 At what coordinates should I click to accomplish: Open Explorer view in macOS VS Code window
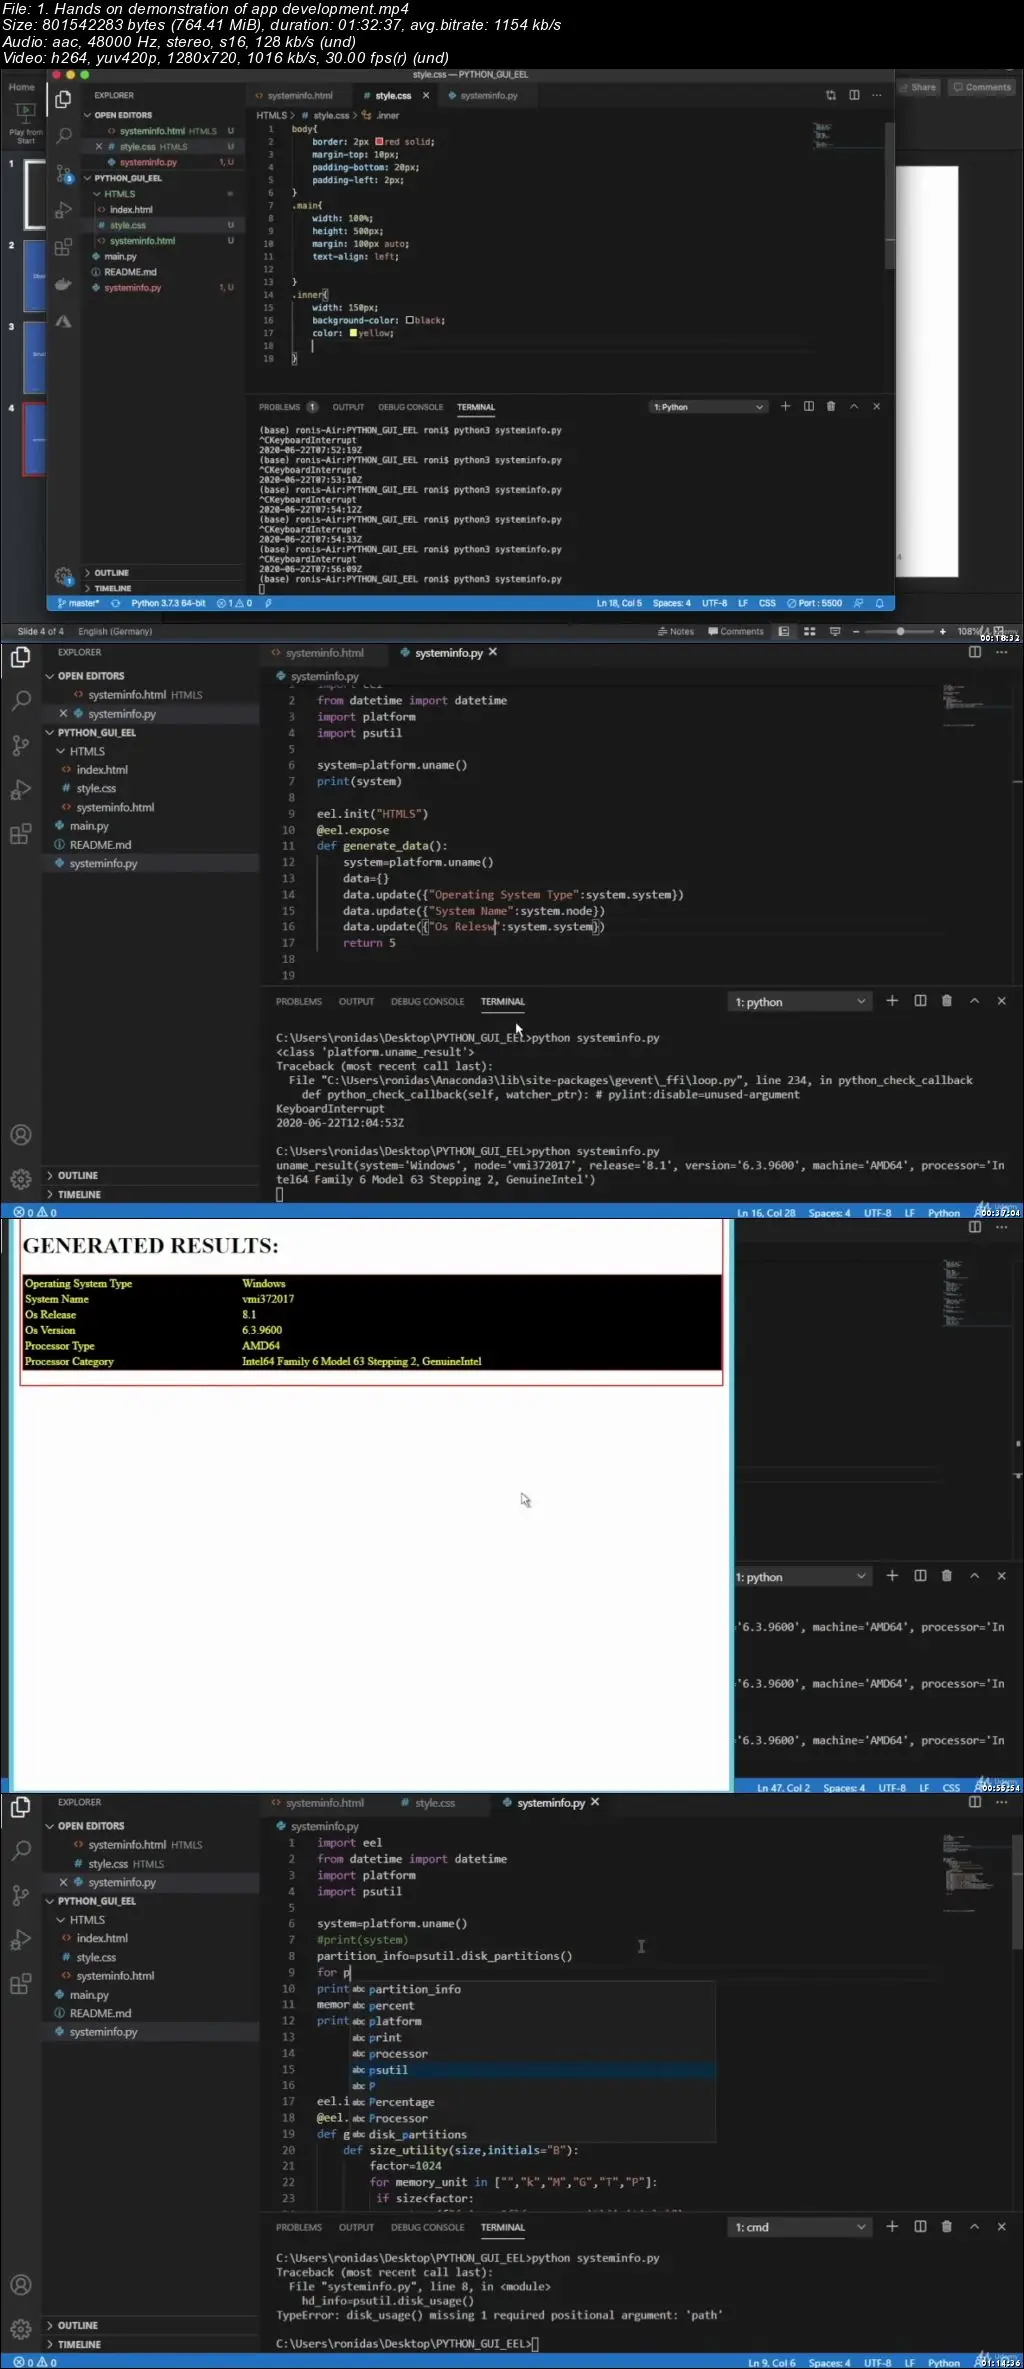[x=63, y=99]
